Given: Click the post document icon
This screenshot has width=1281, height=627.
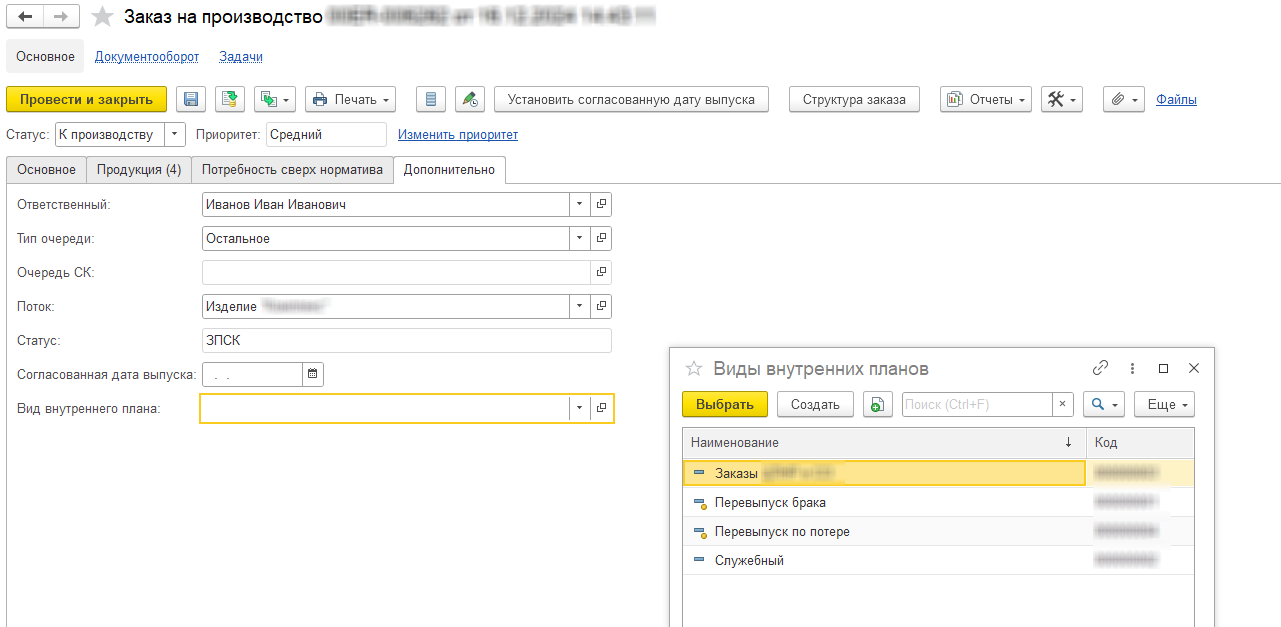Looking at the screenshot, I should (x=230, y=99).
